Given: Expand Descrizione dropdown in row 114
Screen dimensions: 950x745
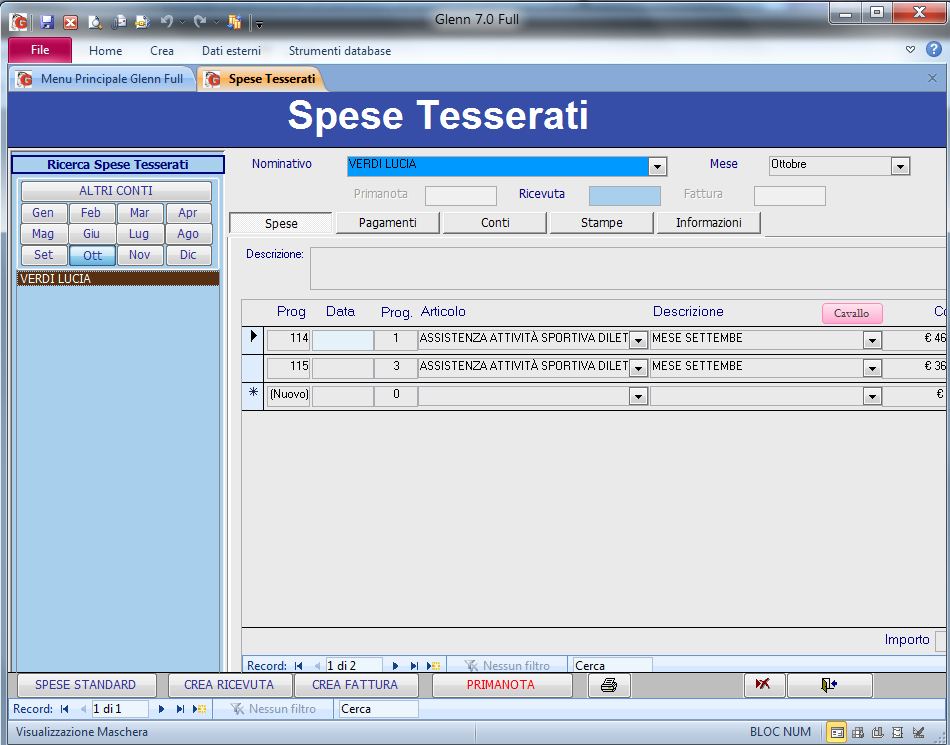Looking at the screenshot, I should click(872, 340).
